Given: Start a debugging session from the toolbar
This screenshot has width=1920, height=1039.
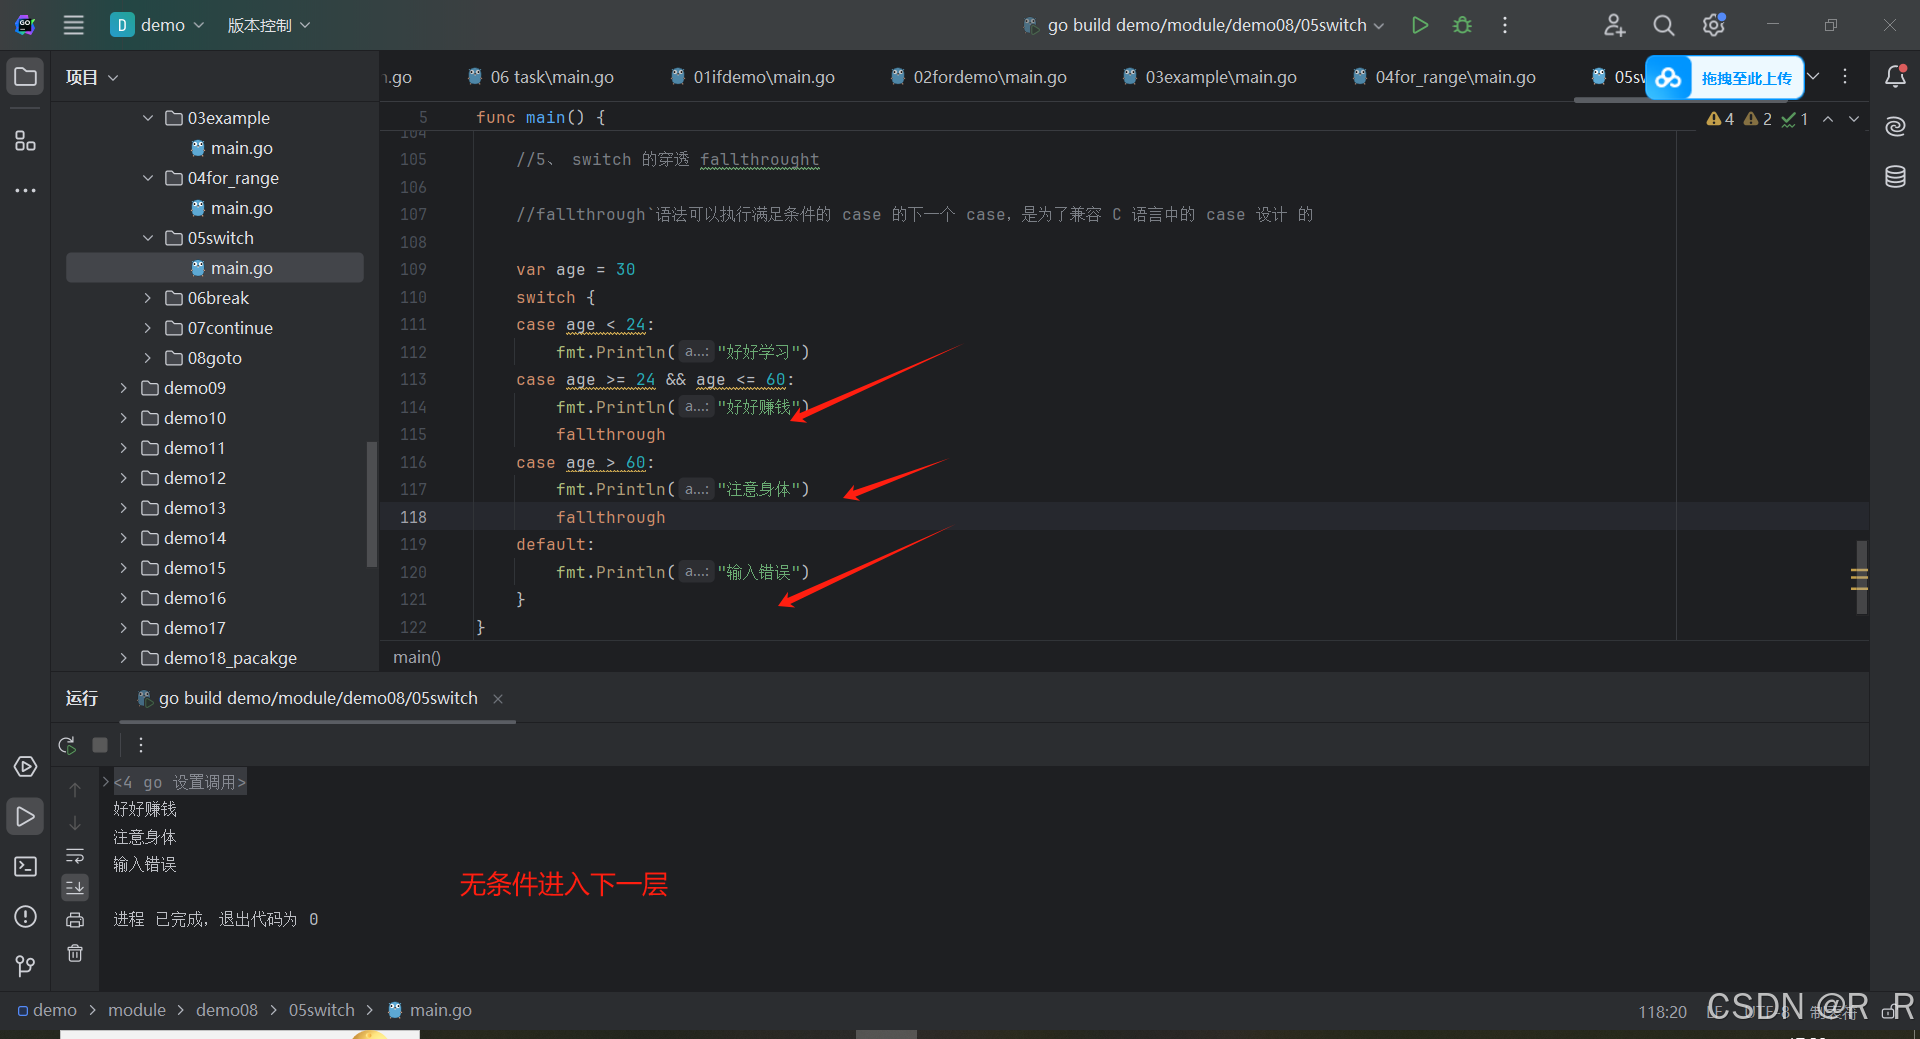Looking at the screenshot, I should click(1461, 25).
